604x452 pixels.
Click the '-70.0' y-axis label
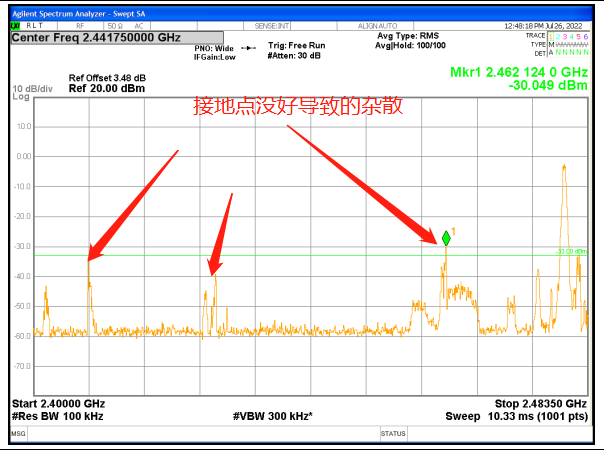(x=22, y=366)
